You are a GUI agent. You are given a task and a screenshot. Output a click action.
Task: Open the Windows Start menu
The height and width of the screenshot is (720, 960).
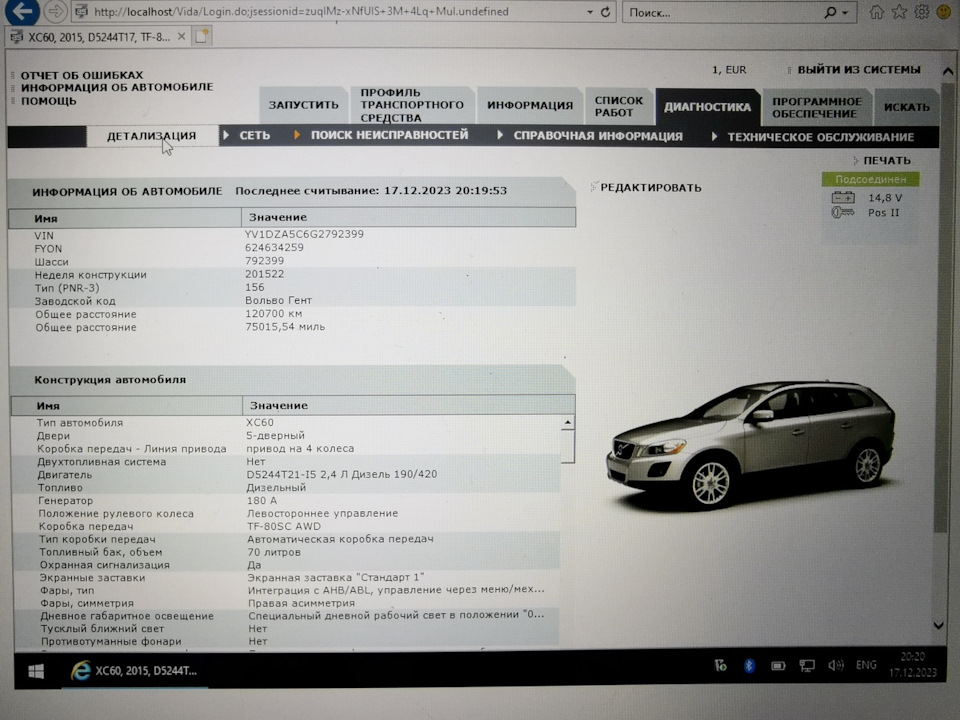[x=35, y=670]
